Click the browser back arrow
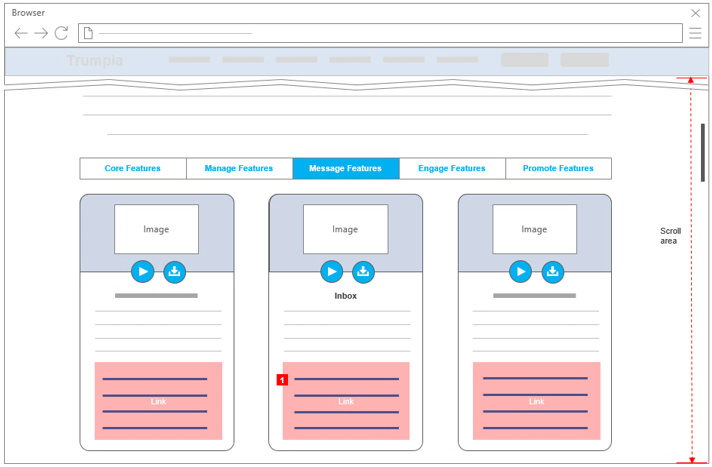This screenshot has height=467, width=712. click(21, 33)
